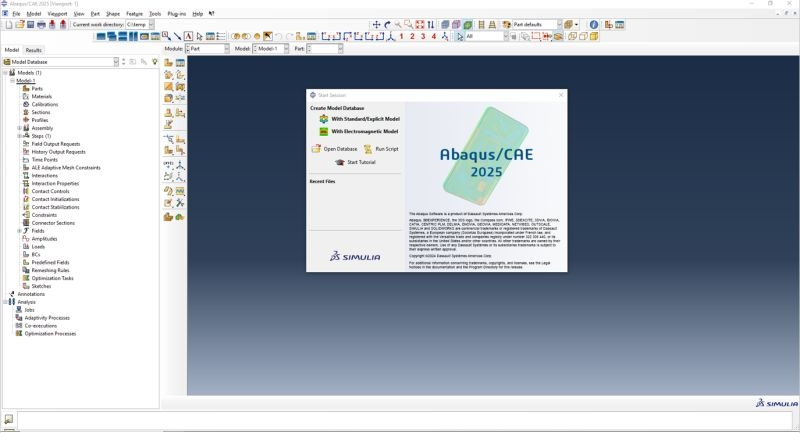Image resolution: width=800 pixels, height=433 pixels.
Task: Open the Part dropdown
Action: (x=340, y=48)
